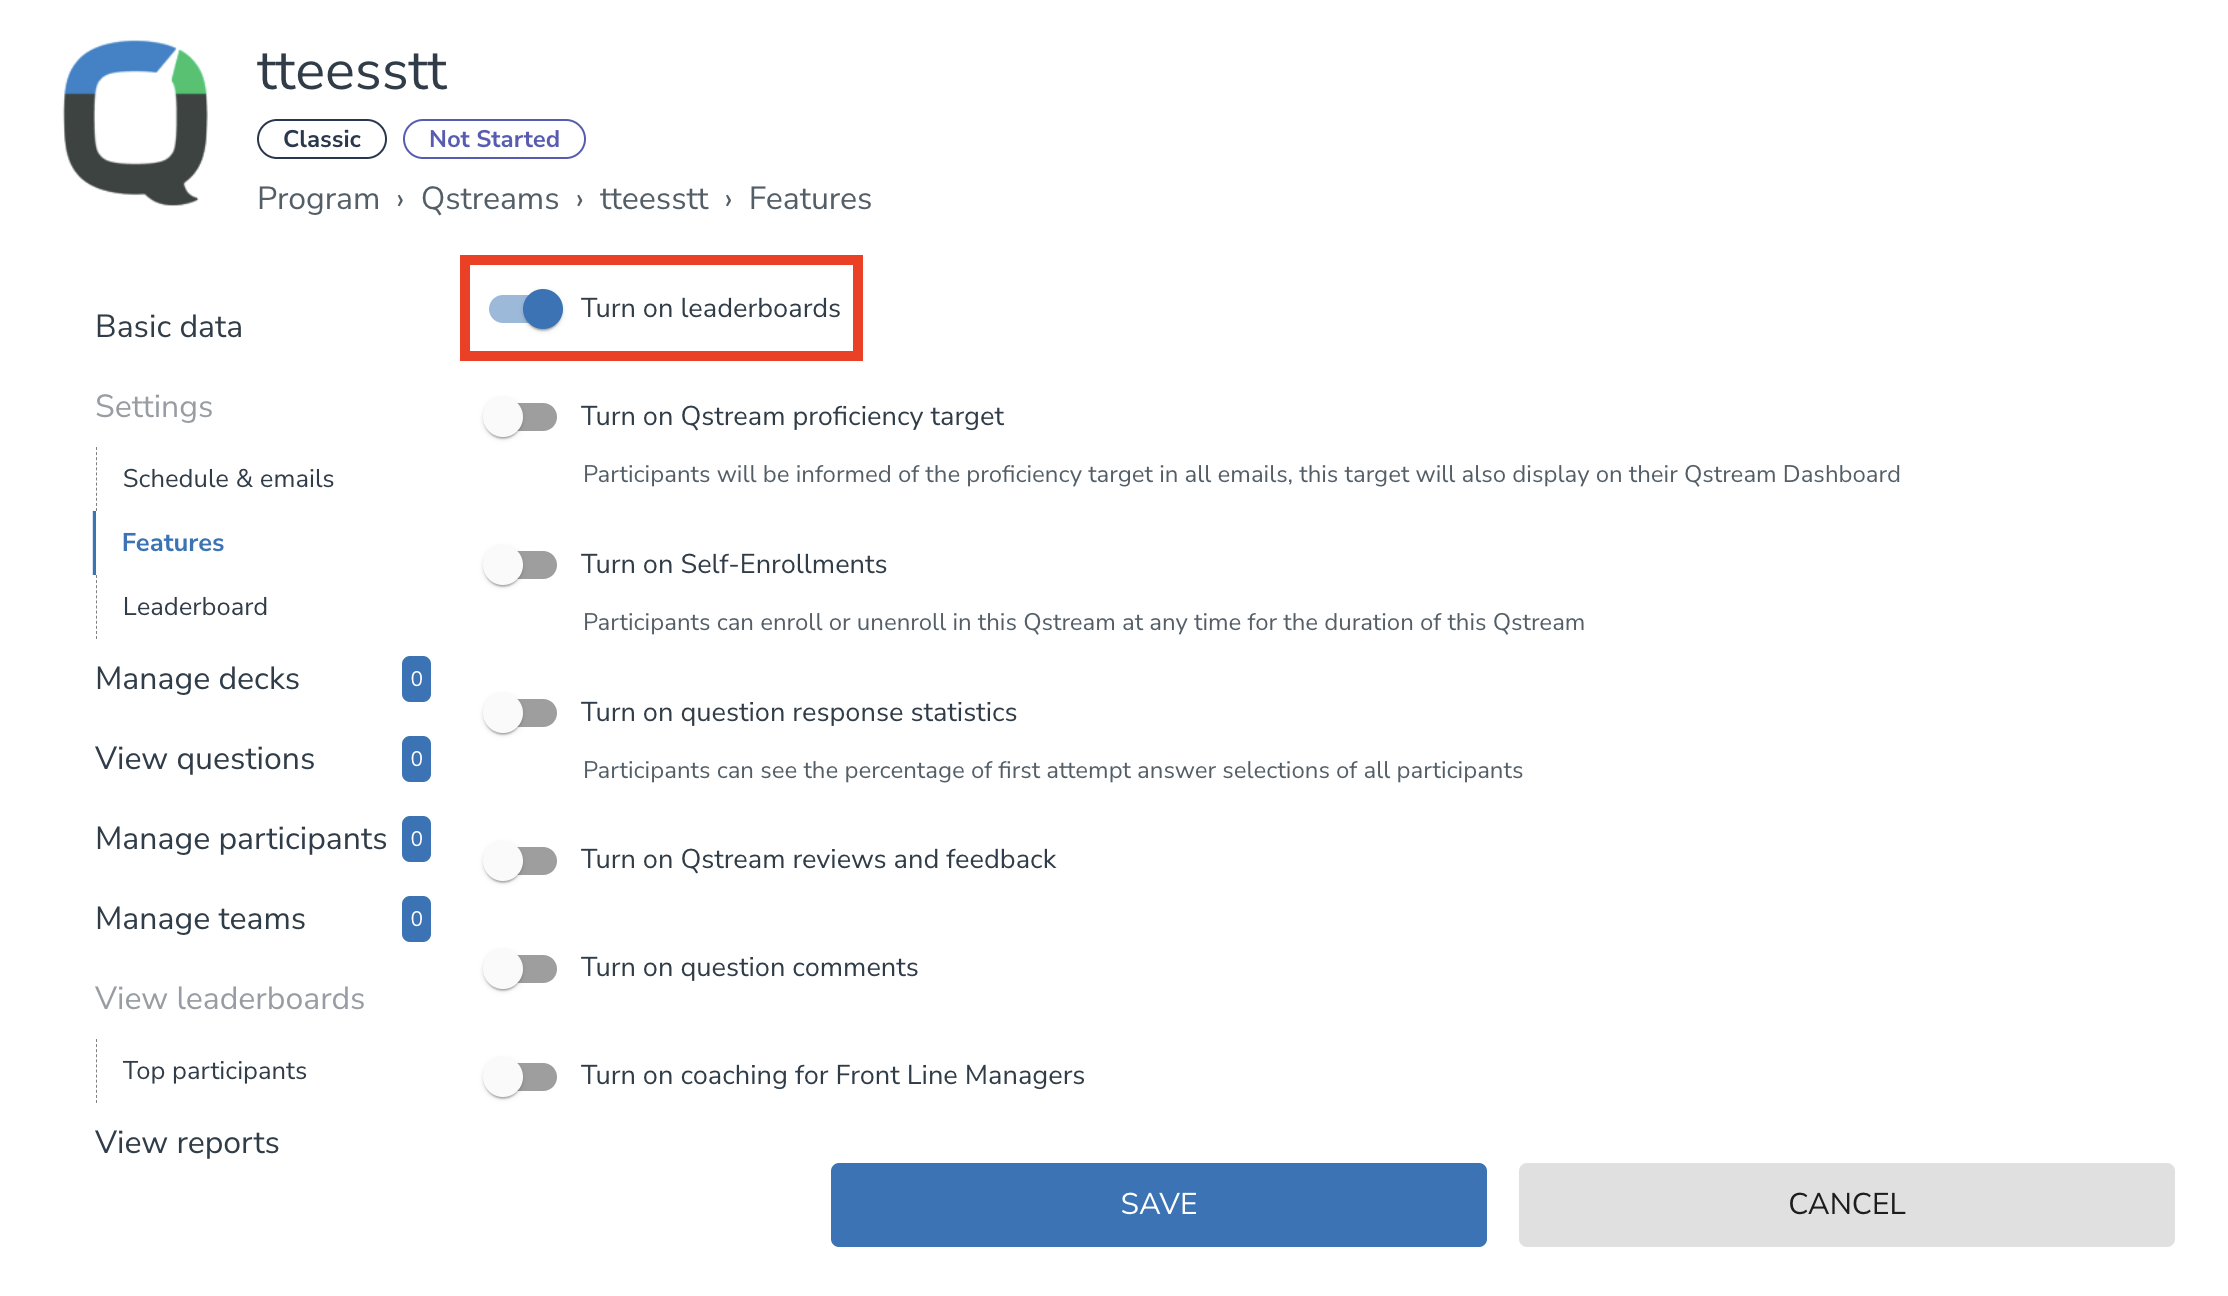Image resolution: width=2228 pixels, height=1296 pixels.
Task: Enable Qstream reviews and feedback
Action: (x=520, y=860)
